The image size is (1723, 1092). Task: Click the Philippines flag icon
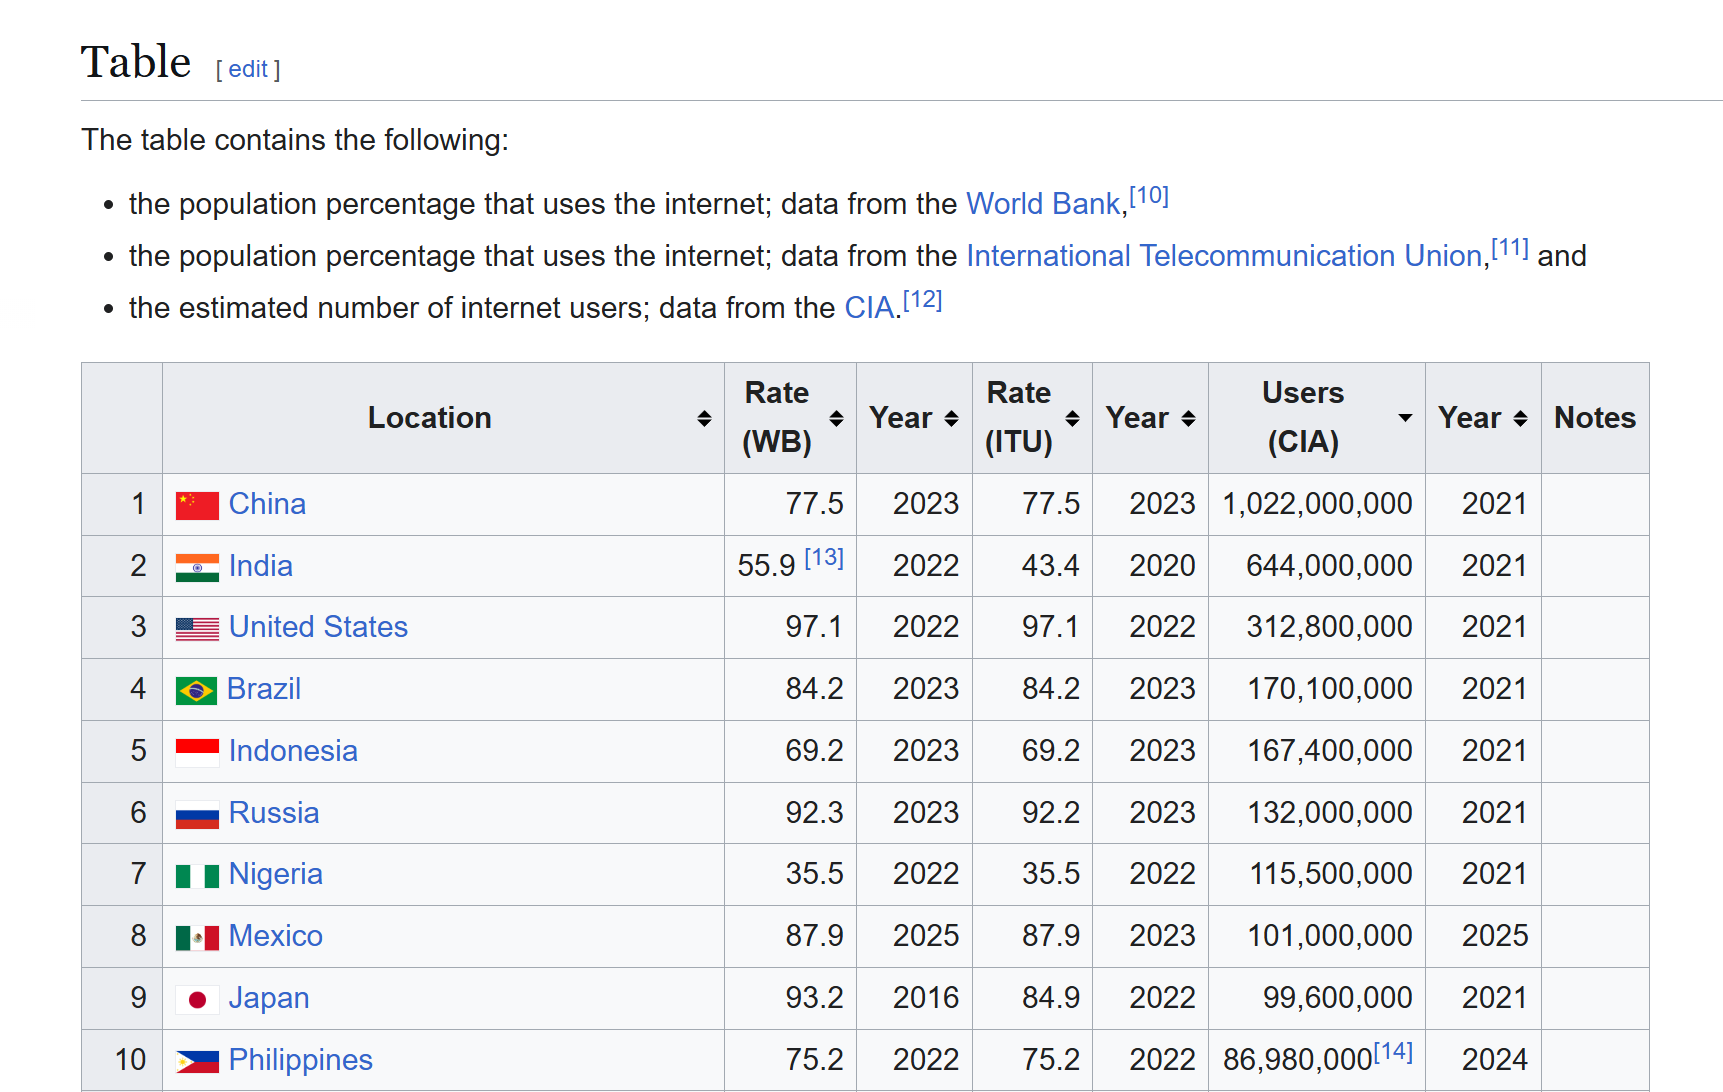point(197,1061)
